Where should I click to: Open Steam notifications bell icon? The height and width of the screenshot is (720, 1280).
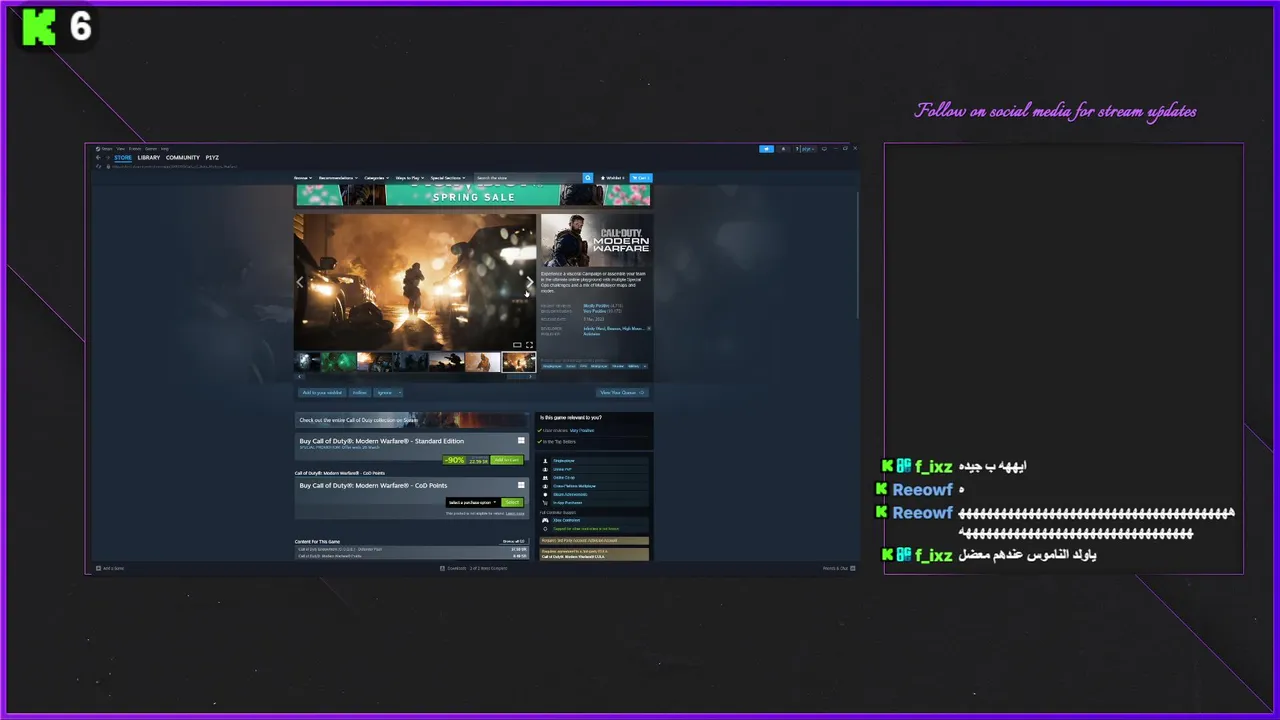[783, 149]
